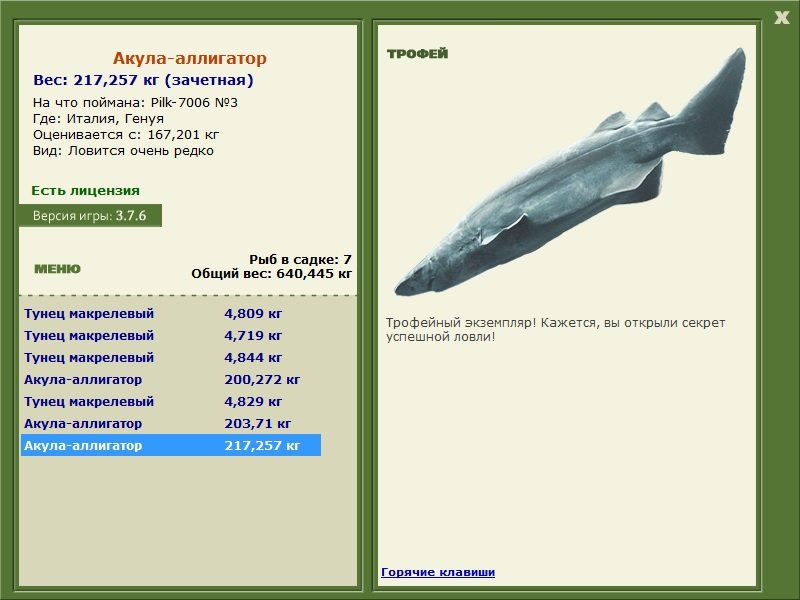Click the ТРОФЕЙ heading
The width and height of the screenshot is (800, 600).
(417, 54)
